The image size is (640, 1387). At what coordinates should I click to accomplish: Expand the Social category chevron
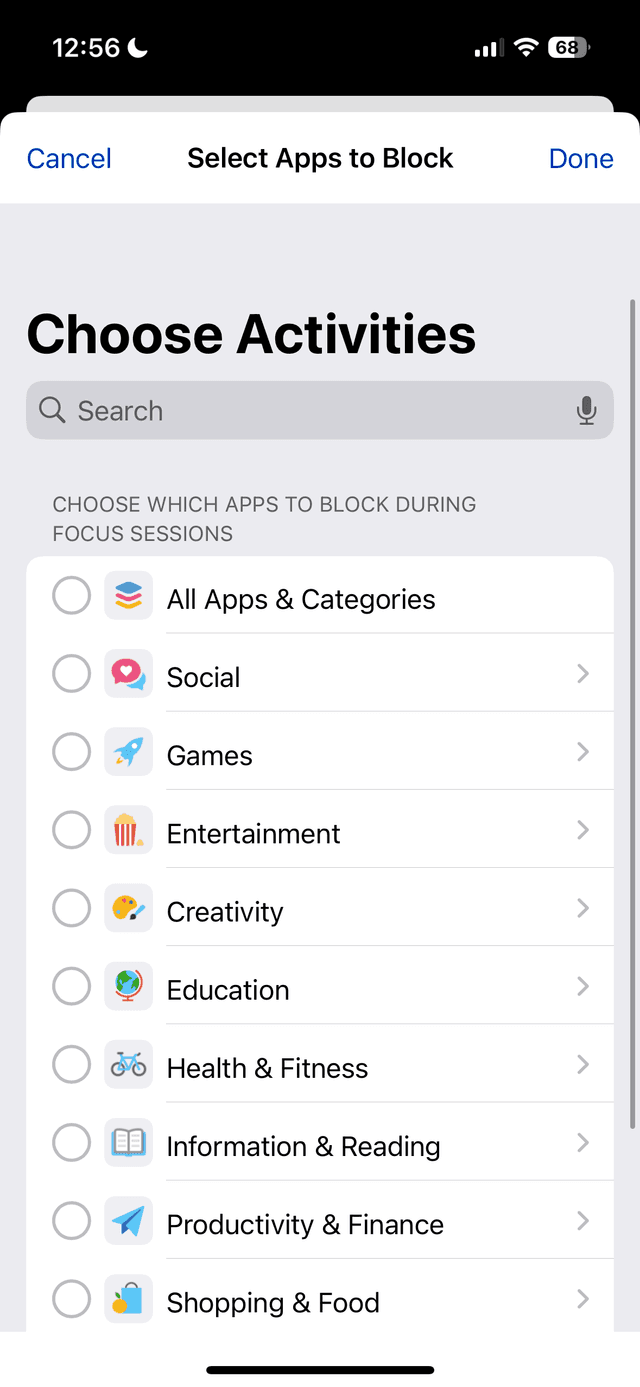coord(583,674)
